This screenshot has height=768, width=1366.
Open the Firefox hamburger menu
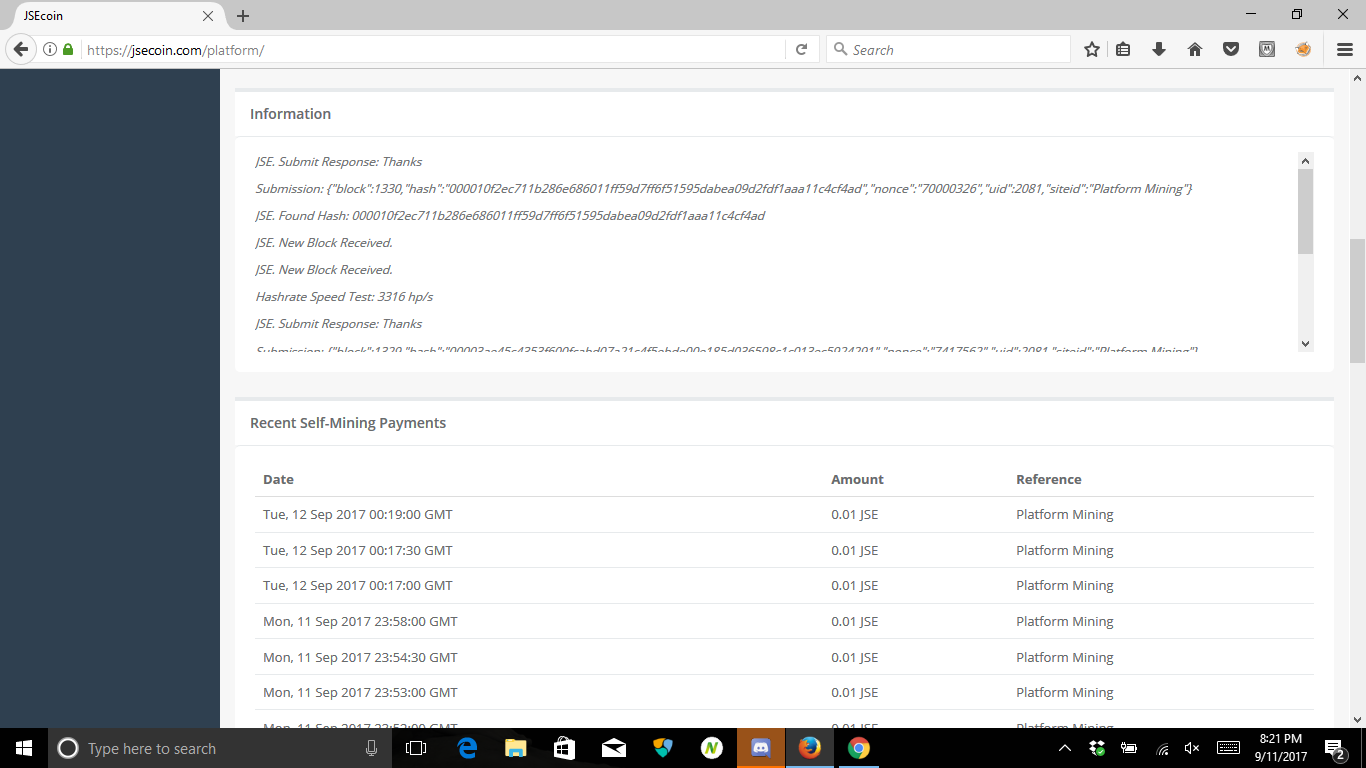pos(1345,49)
